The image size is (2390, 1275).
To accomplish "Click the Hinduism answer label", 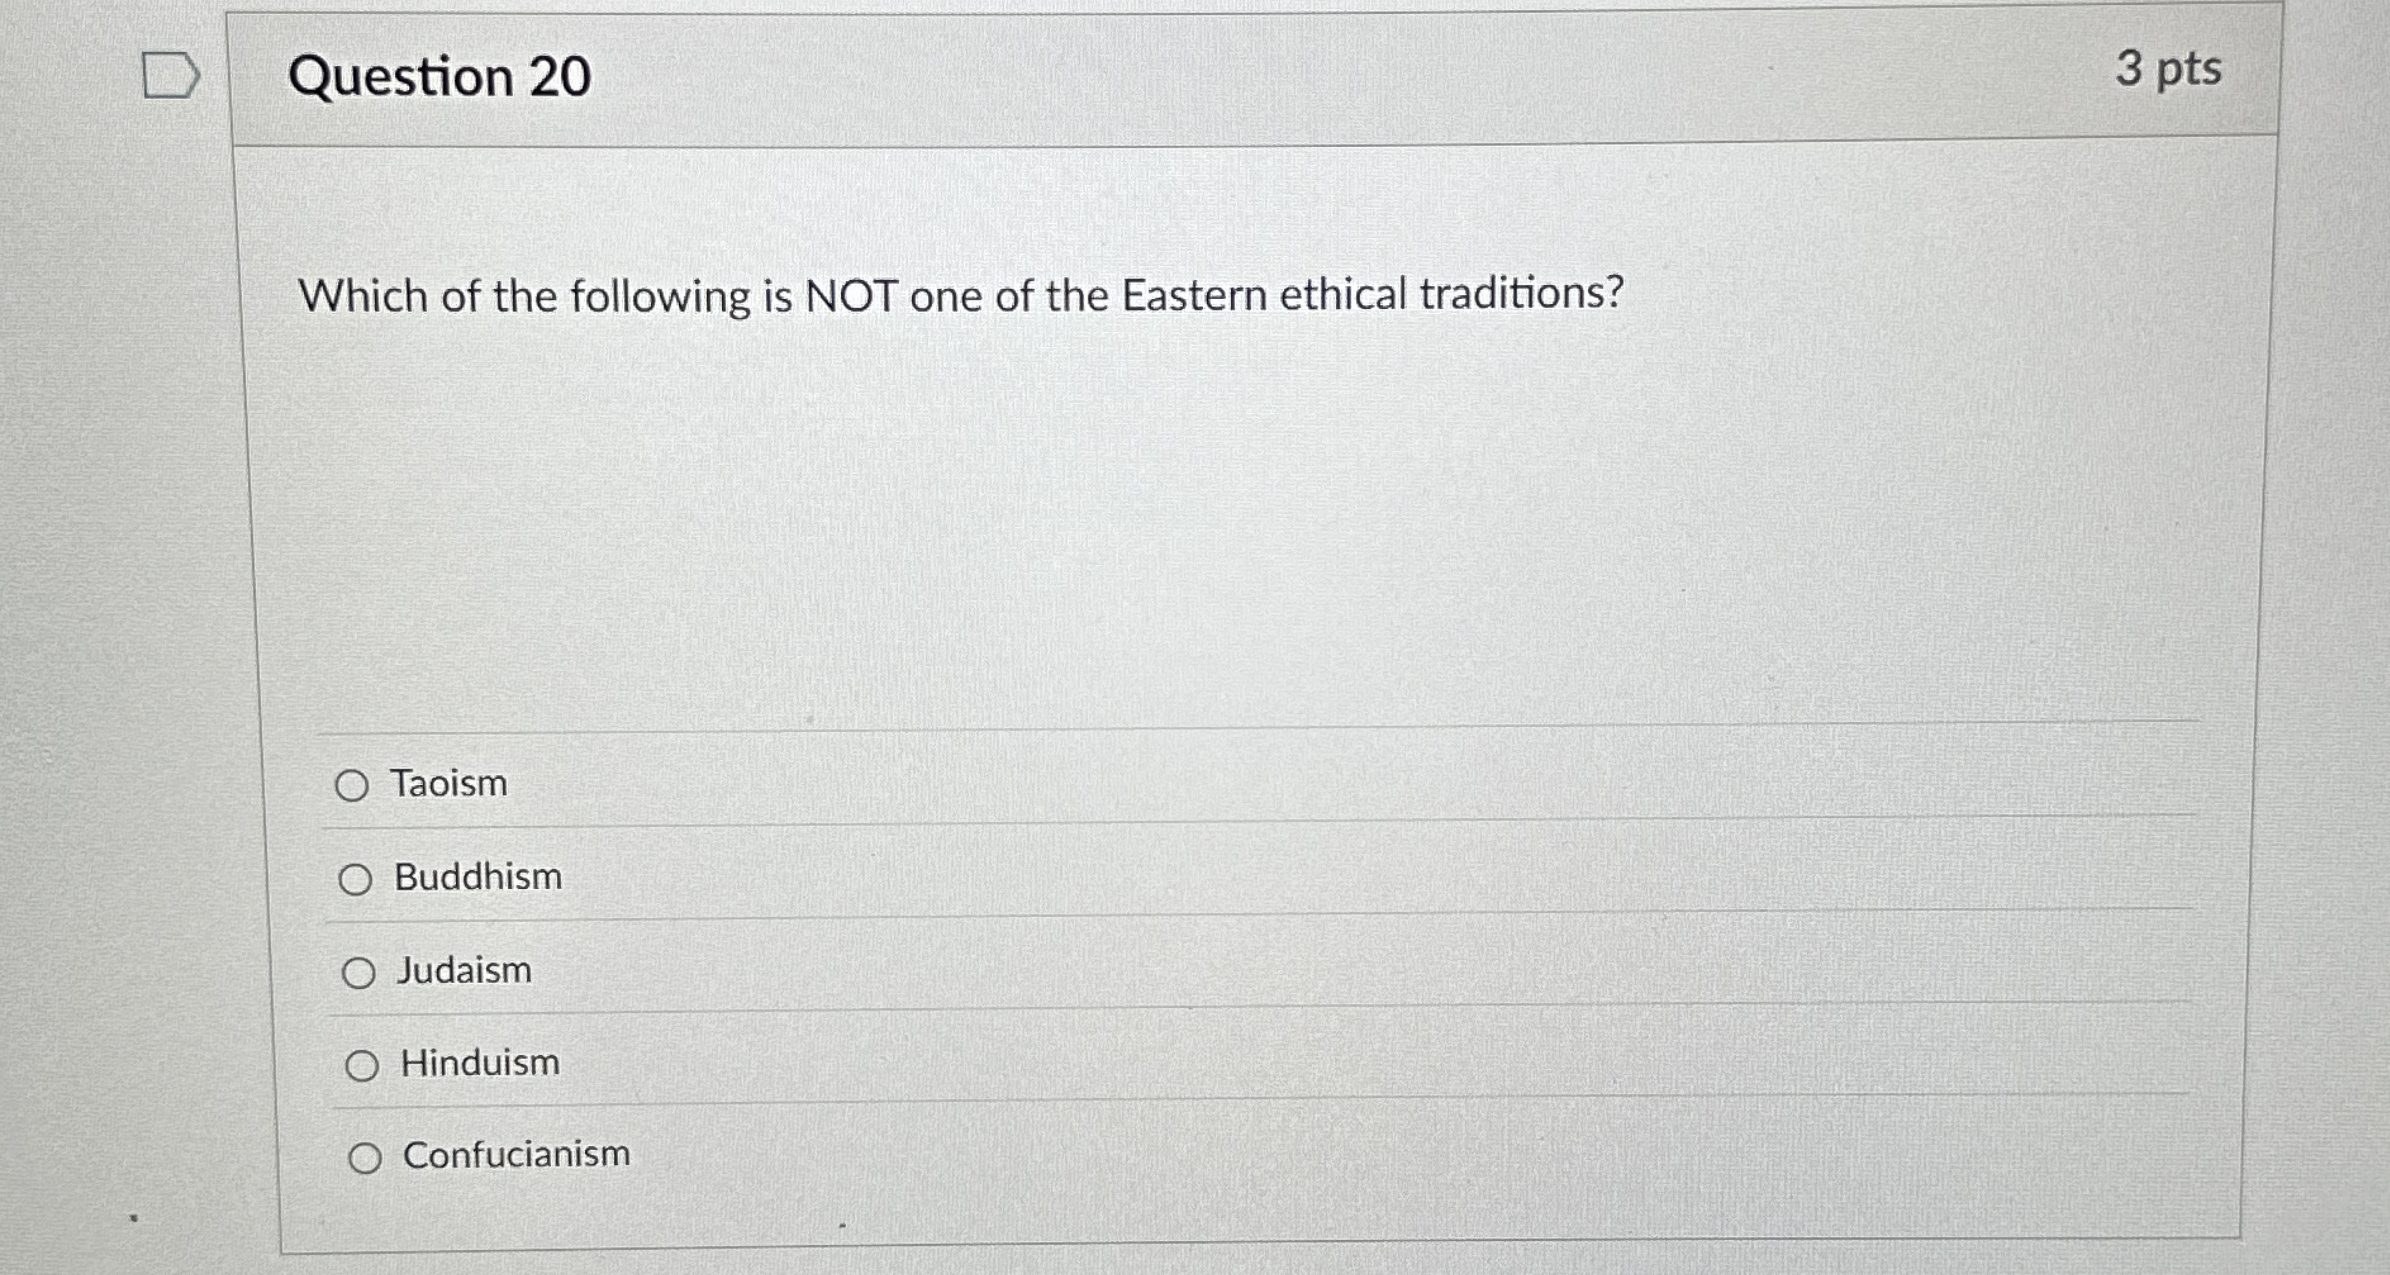I will pyautogui.click(x=479, y=1064).
